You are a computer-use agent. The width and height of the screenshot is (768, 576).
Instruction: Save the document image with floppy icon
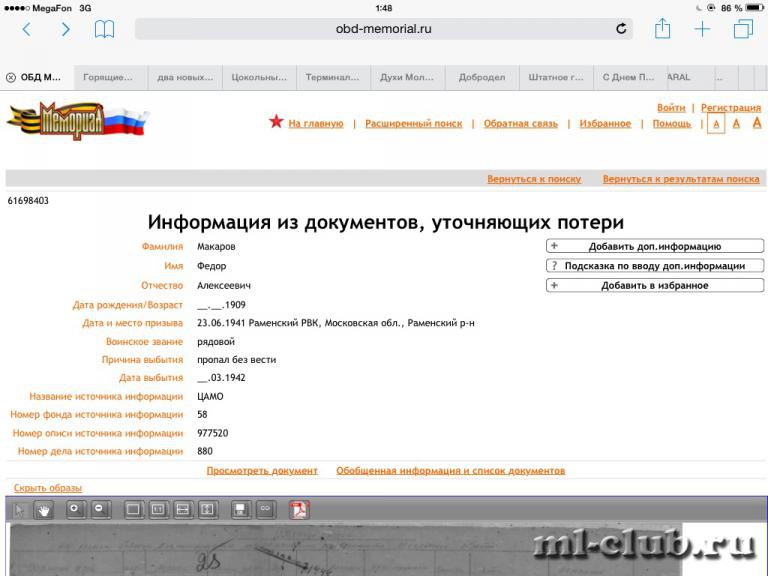(x=240, y=509)
